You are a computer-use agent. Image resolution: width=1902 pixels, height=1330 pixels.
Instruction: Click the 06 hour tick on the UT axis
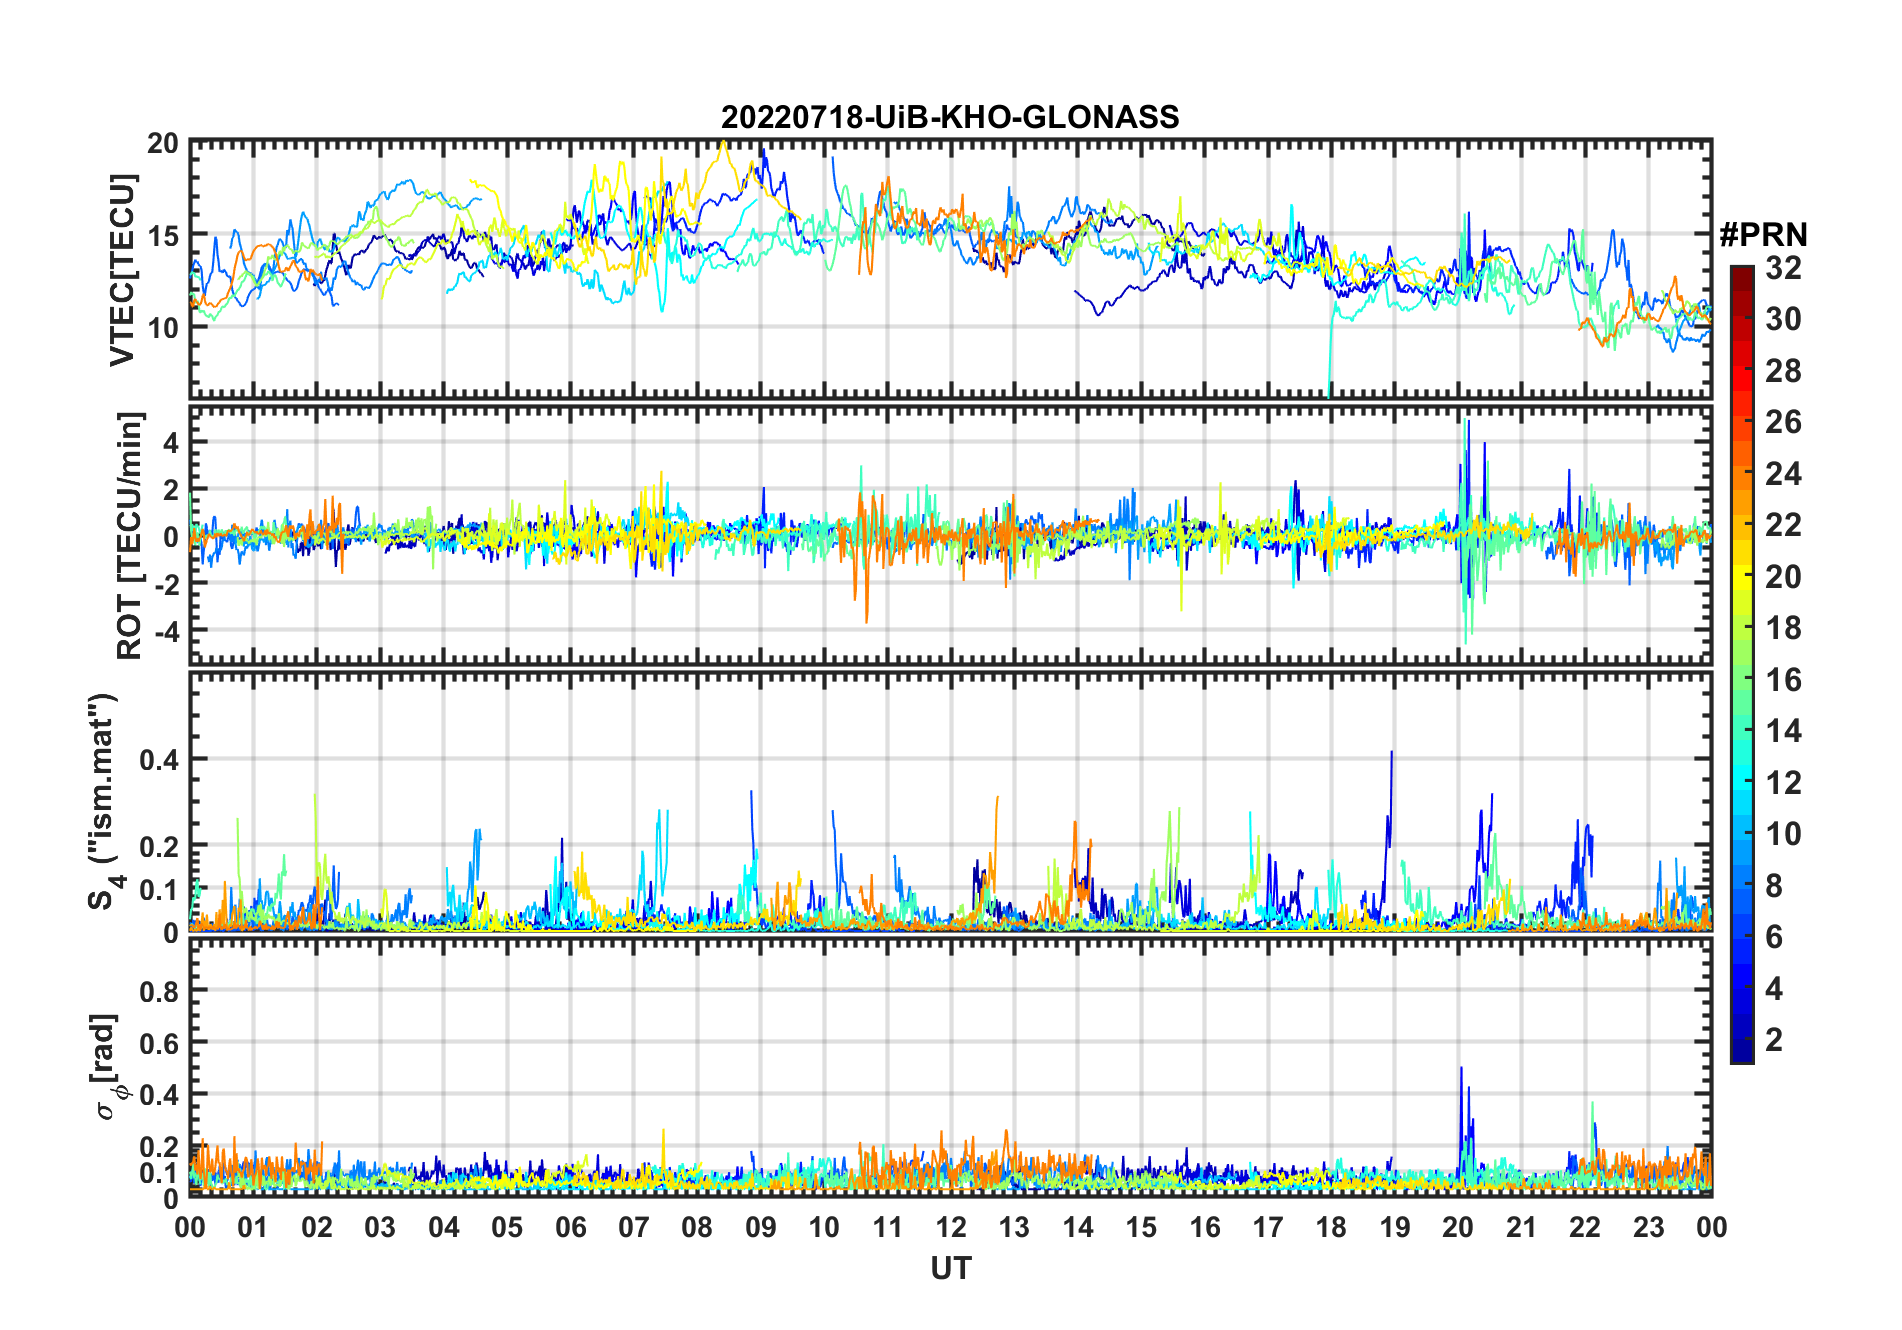[x=571, y=1227]
